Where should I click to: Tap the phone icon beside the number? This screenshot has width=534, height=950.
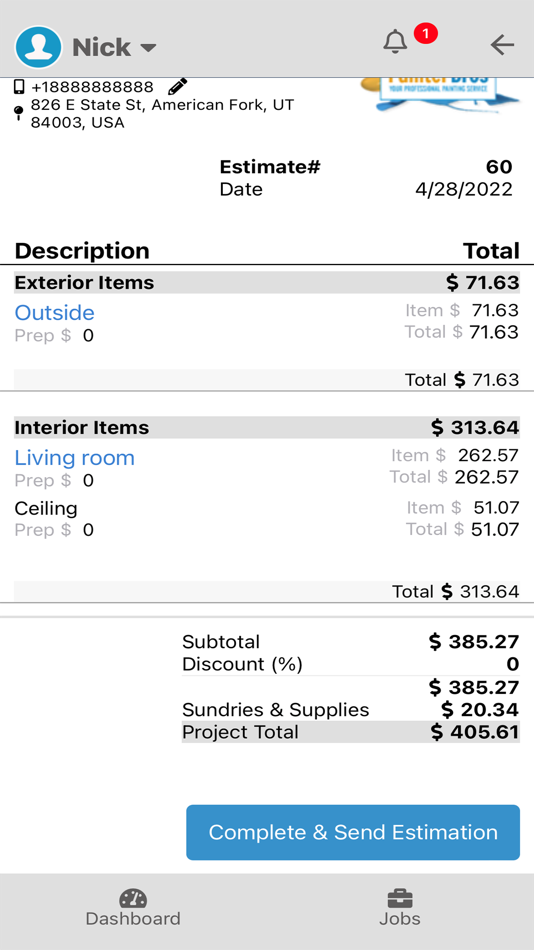[x=19, y=87]
